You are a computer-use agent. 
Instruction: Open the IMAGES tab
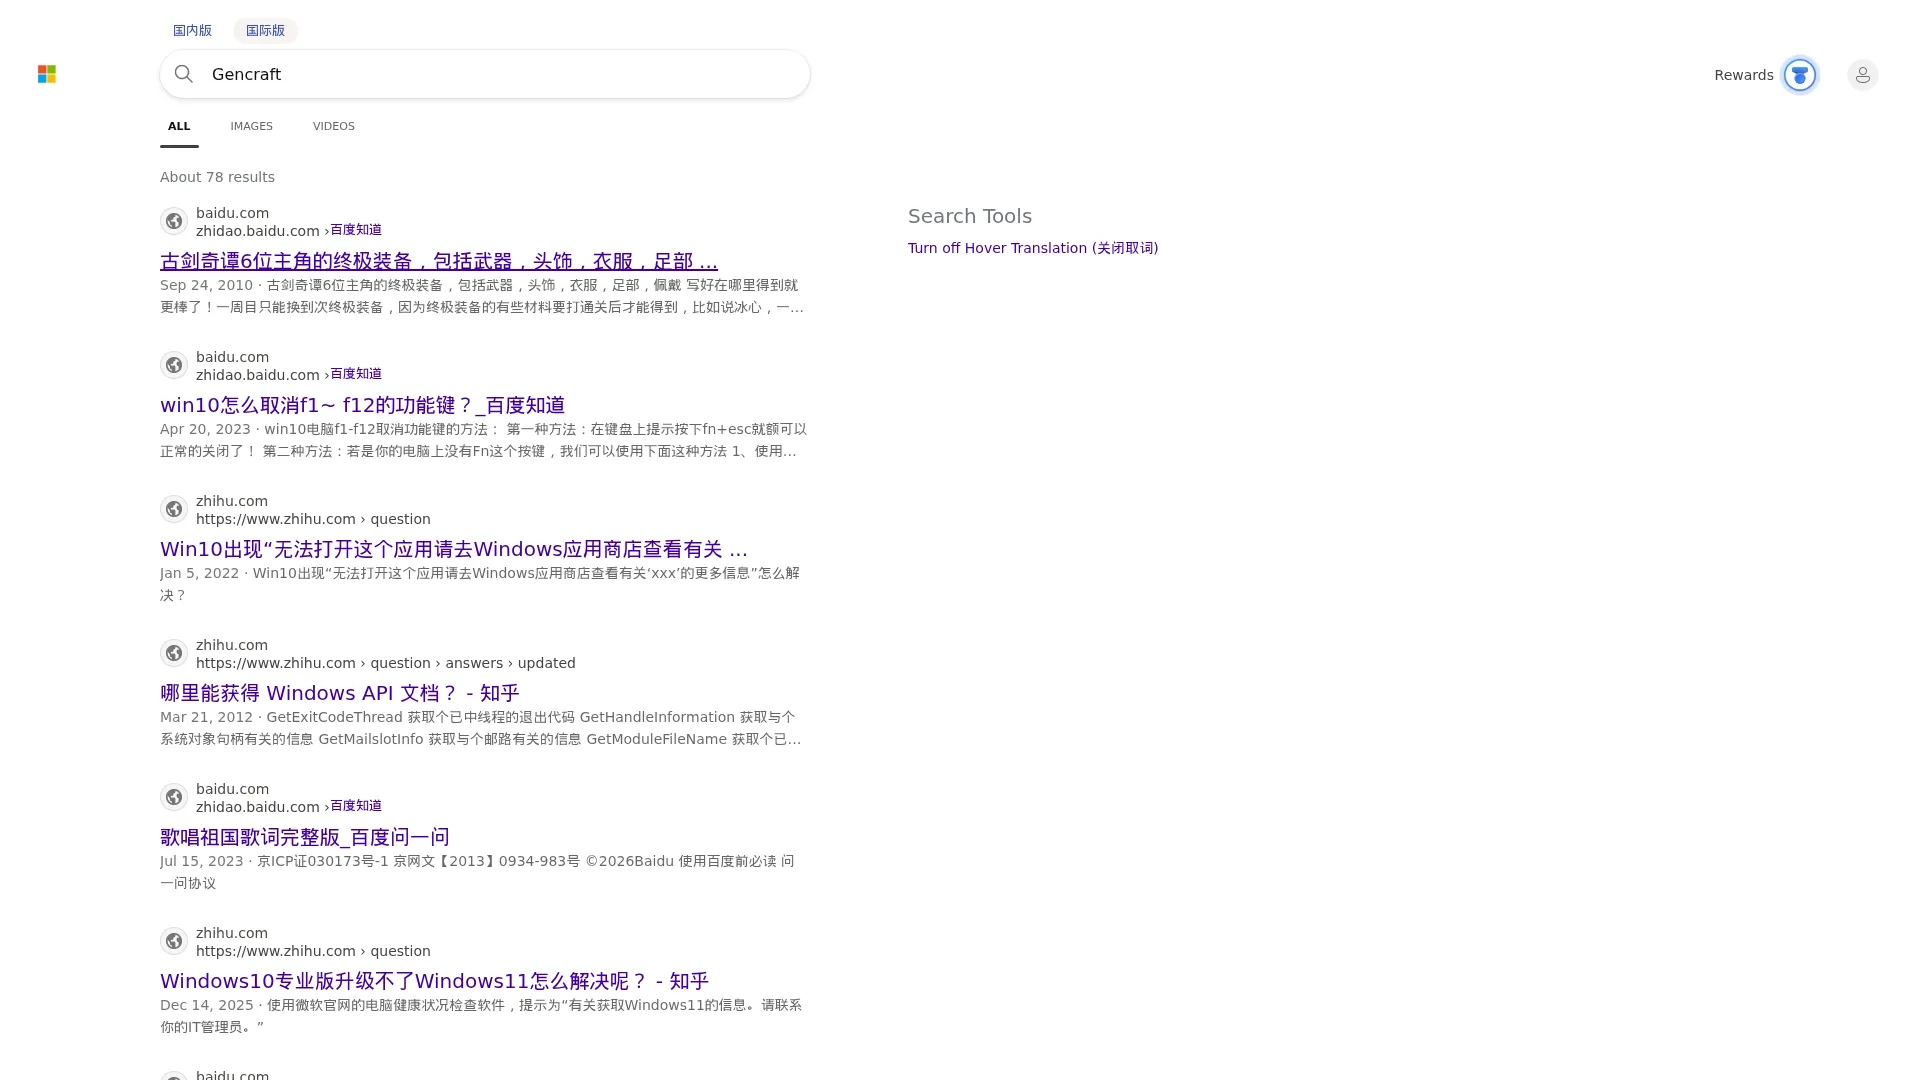[x=251, y=126]
